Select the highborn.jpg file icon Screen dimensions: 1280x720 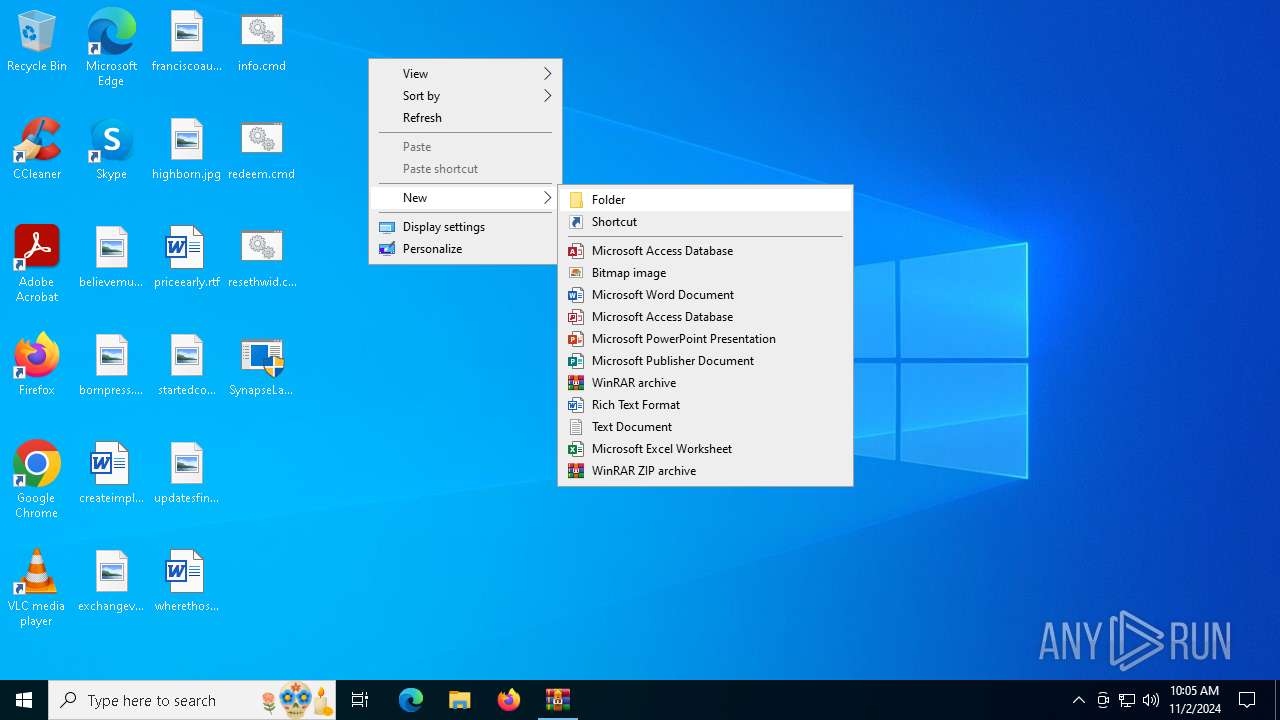coord(186,150)
